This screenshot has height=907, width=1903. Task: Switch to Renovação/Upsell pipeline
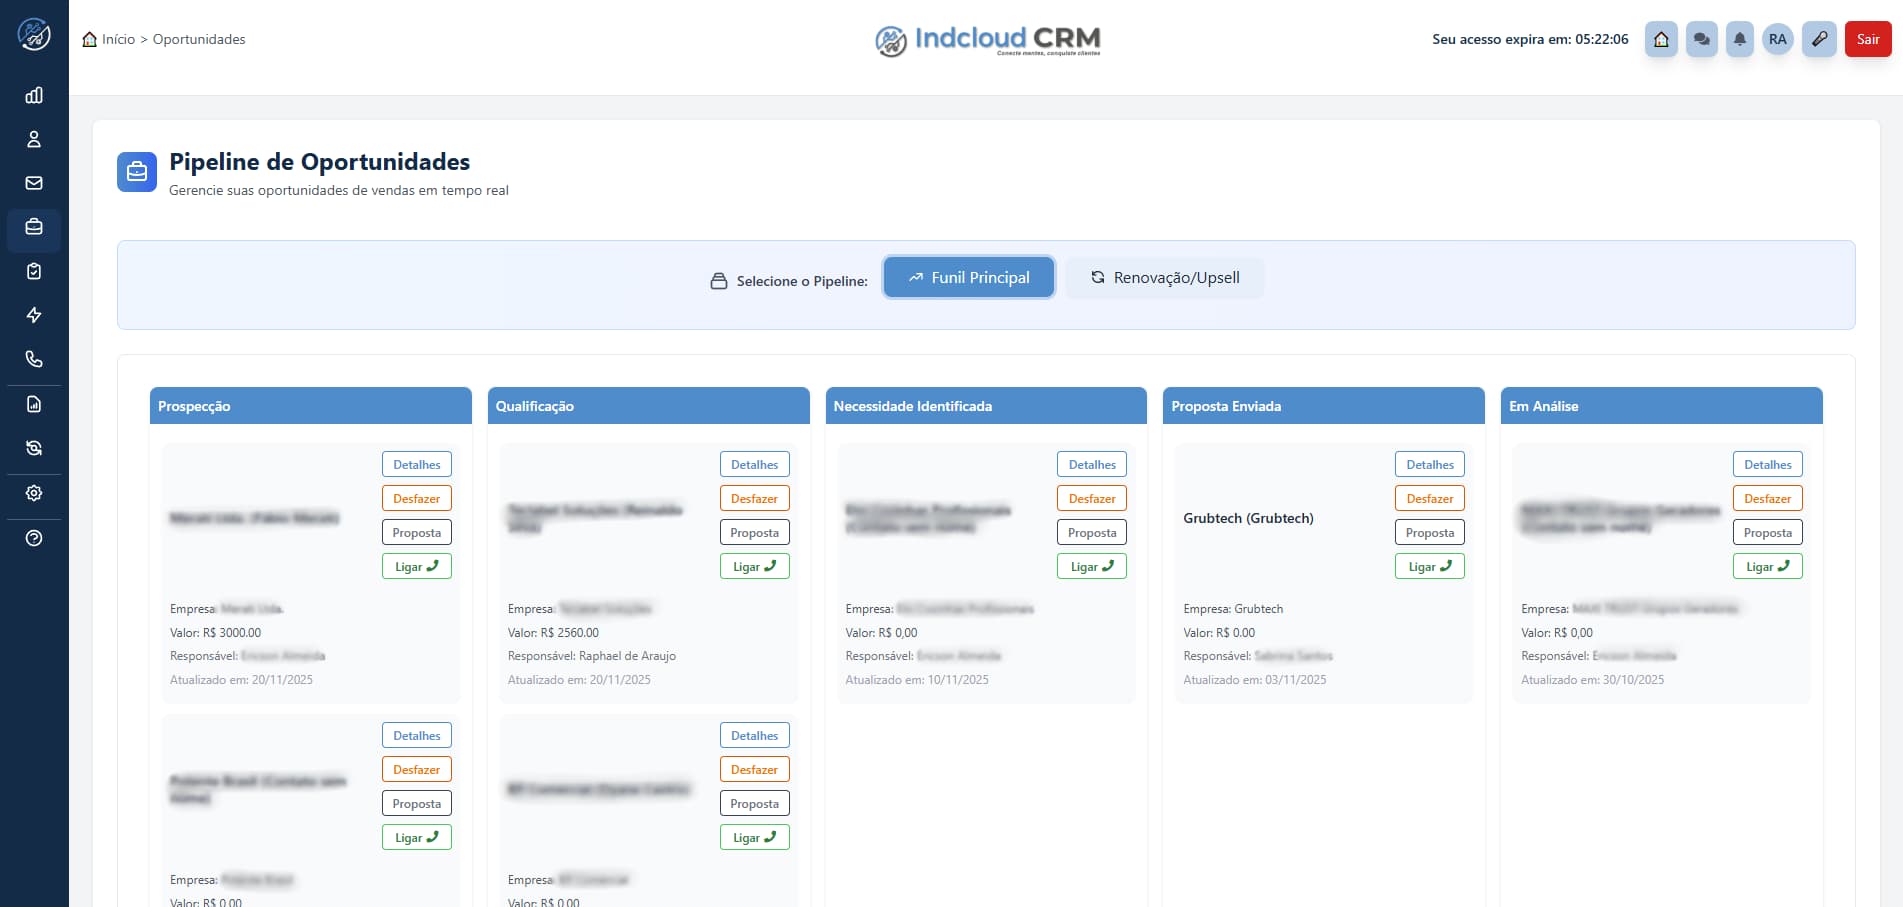pyautogui.click(x=1164, y=277)
